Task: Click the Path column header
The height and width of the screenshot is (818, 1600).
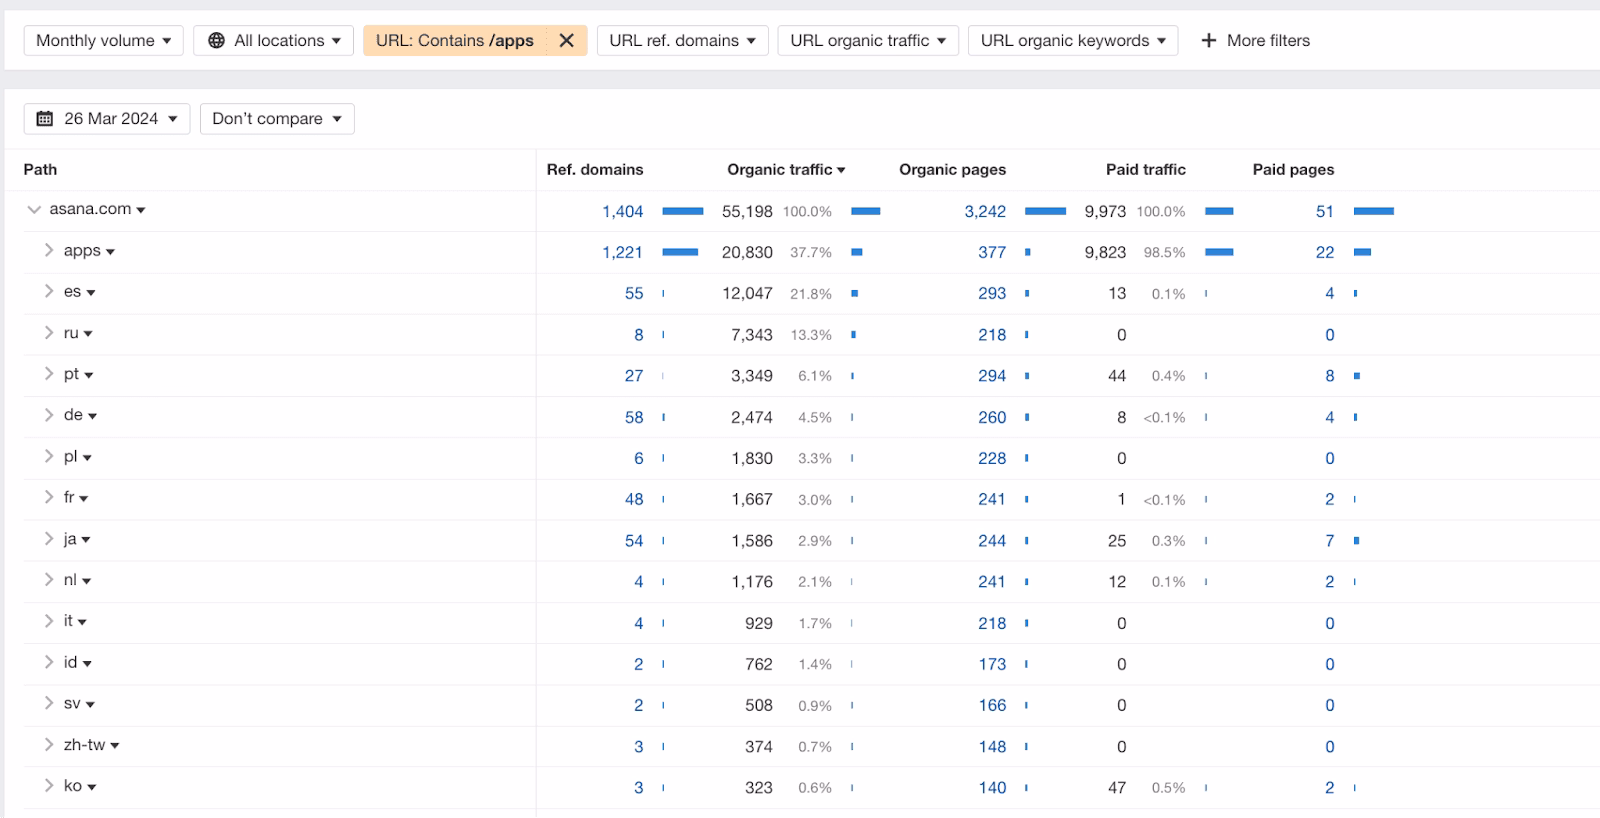Action: [40, 170]
